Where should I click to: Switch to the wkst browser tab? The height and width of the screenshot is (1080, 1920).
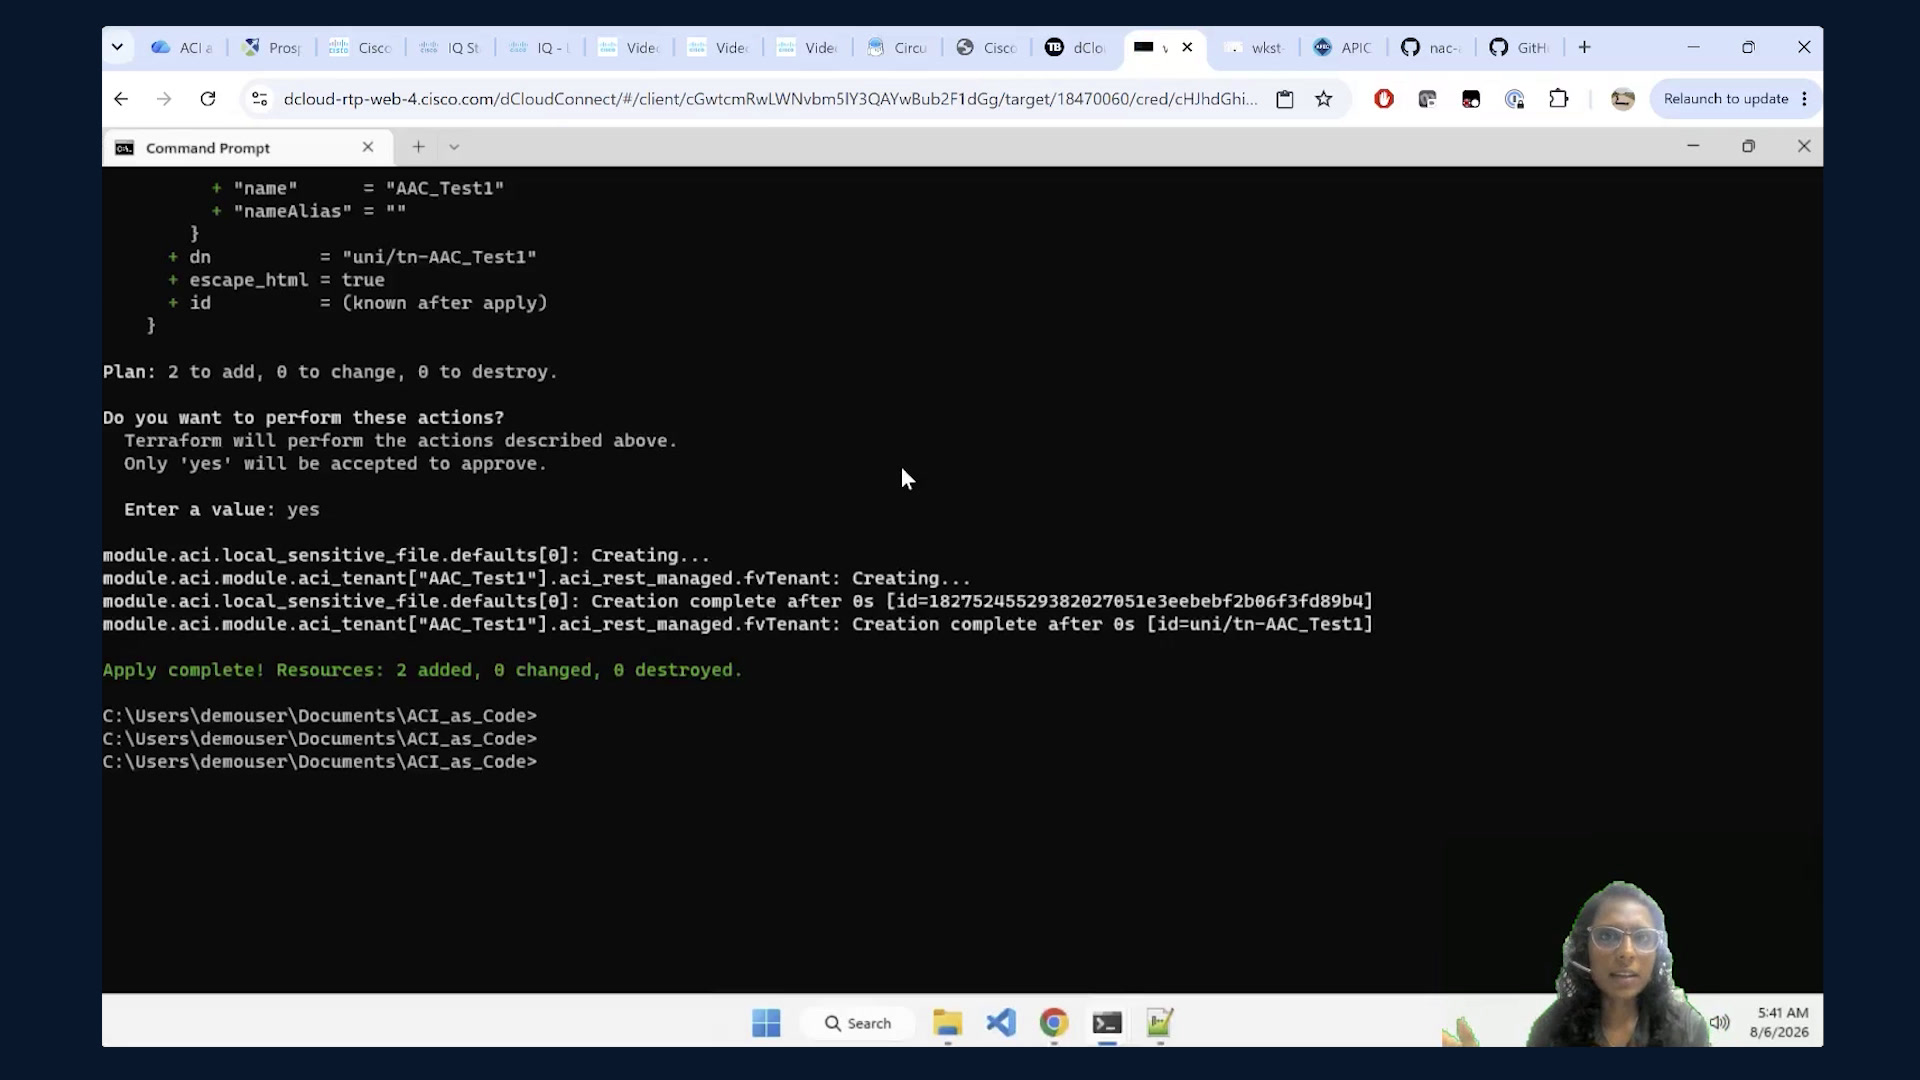coord(1255,47)
